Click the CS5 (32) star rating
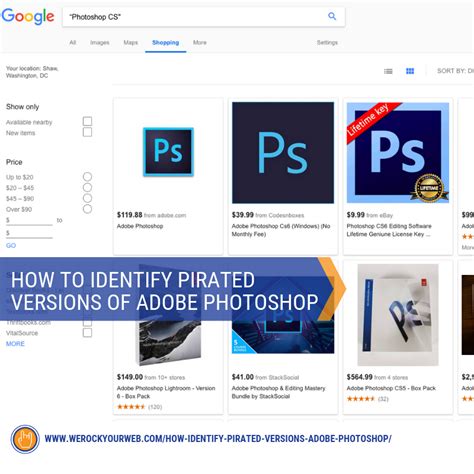 coord(368,399)
